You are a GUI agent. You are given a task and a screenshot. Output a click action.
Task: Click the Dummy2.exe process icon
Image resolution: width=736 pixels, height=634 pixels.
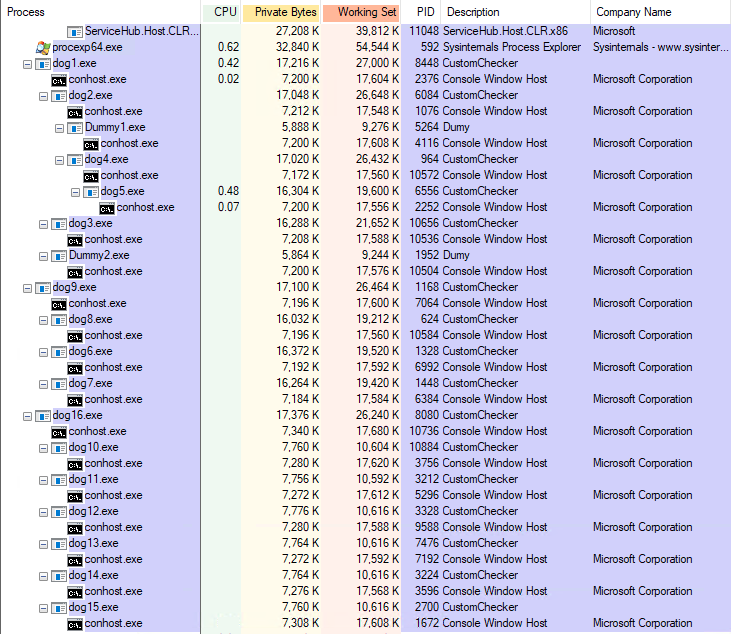click(59, 256)
